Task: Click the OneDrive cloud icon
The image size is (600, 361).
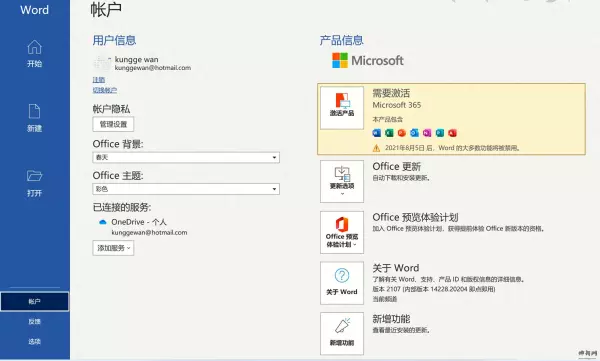Action: (x=103, y=222)
